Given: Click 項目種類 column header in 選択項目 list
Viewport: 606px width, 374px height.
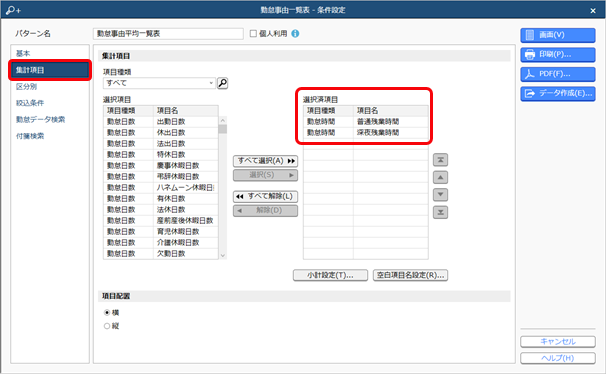Looking at the screenshot, I should (128, 111).
